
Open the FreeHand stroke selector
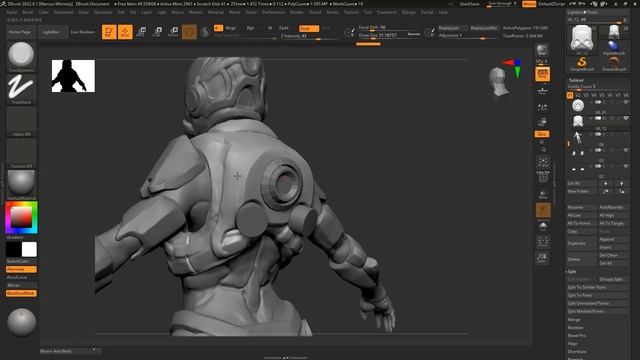coord(21,89)
